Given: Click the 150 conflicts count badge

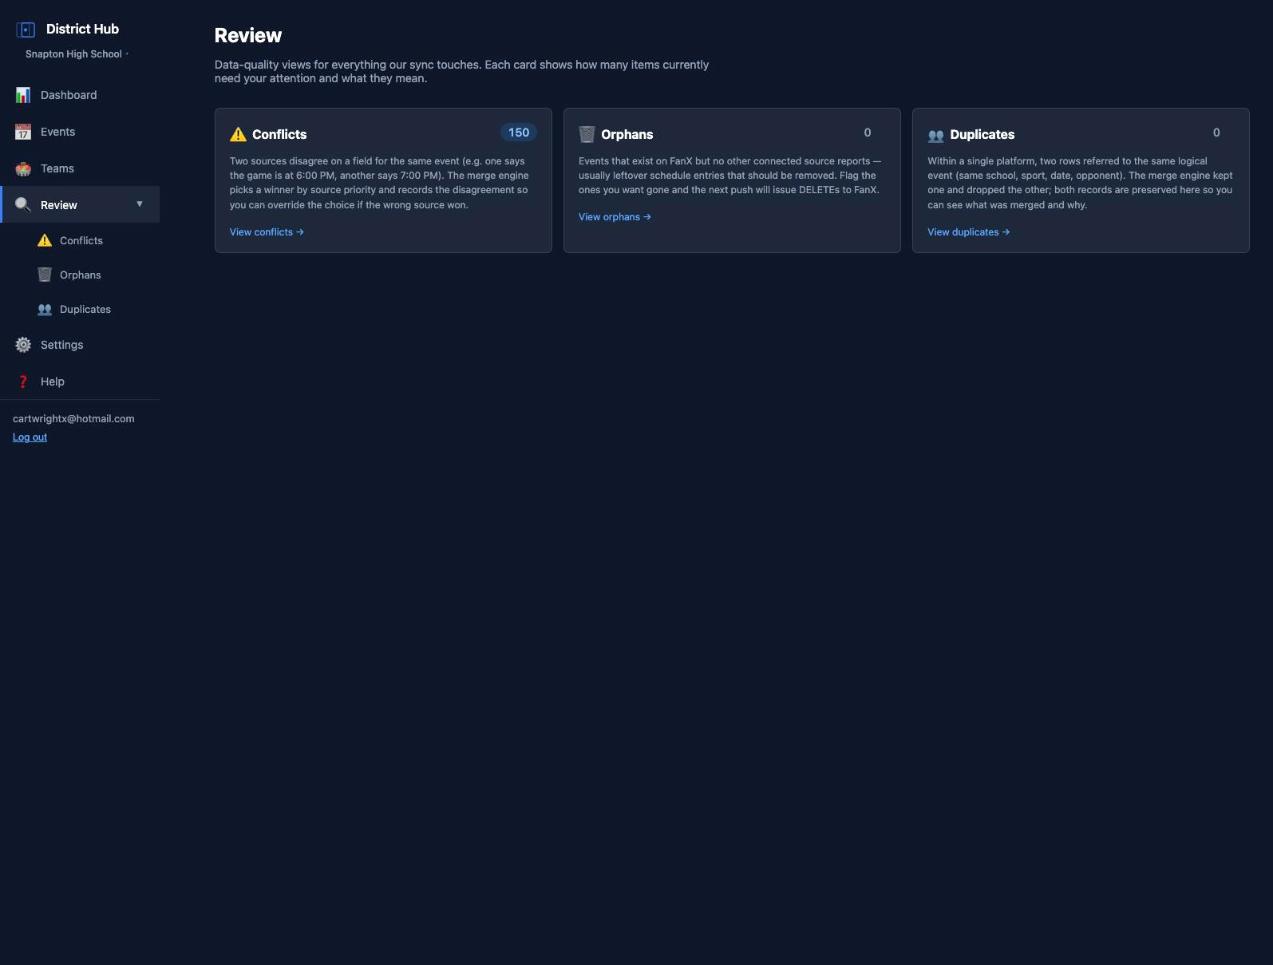Looking at the screenshot, I should coord(518,132).
